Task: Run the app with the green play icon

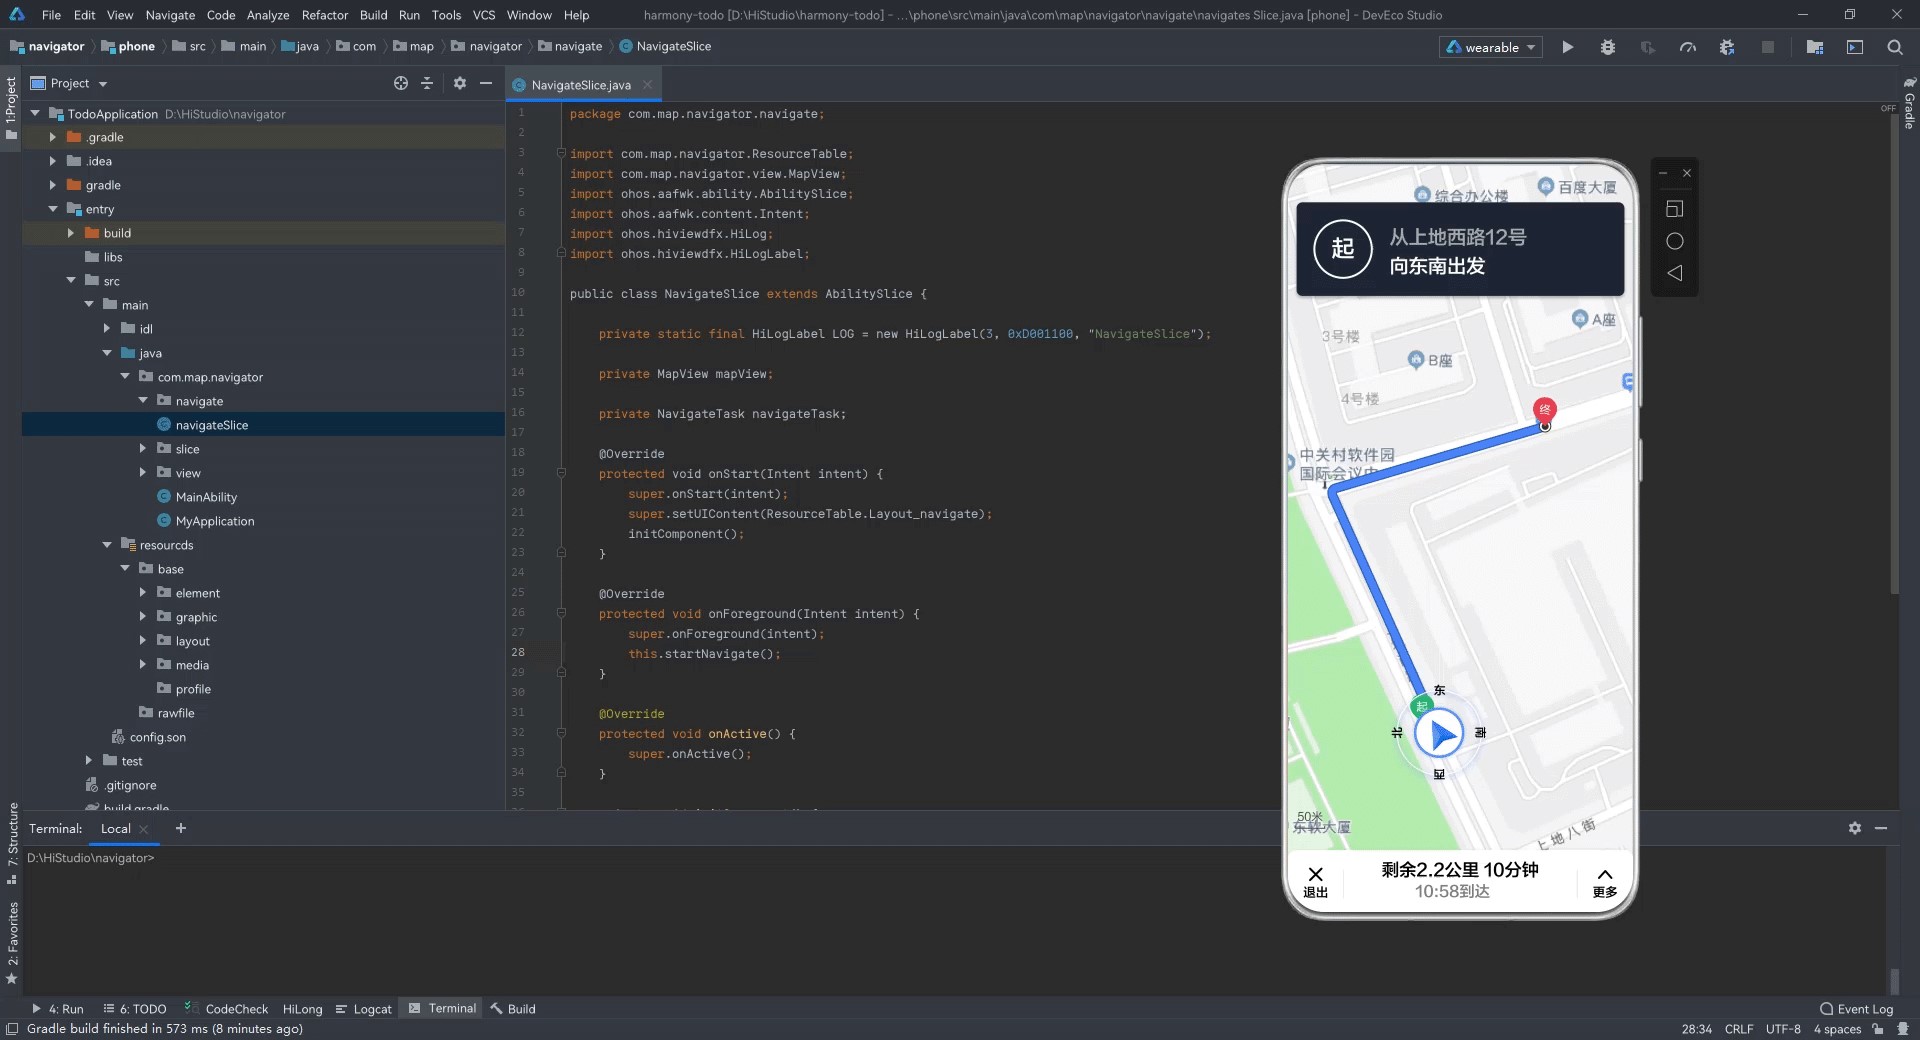Action: click(x=1567, y=47)
